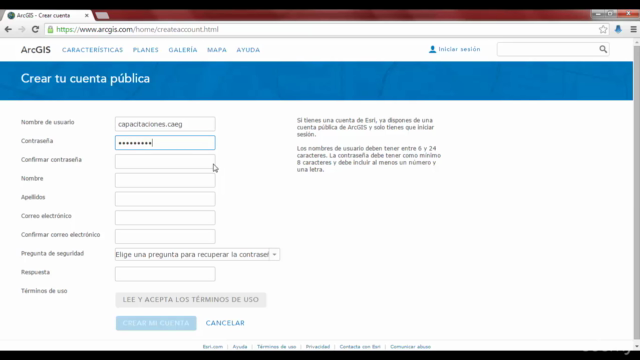Open the AYUDA menu item
The height and width of the screenshot is (360, 640).
[248, 50]
